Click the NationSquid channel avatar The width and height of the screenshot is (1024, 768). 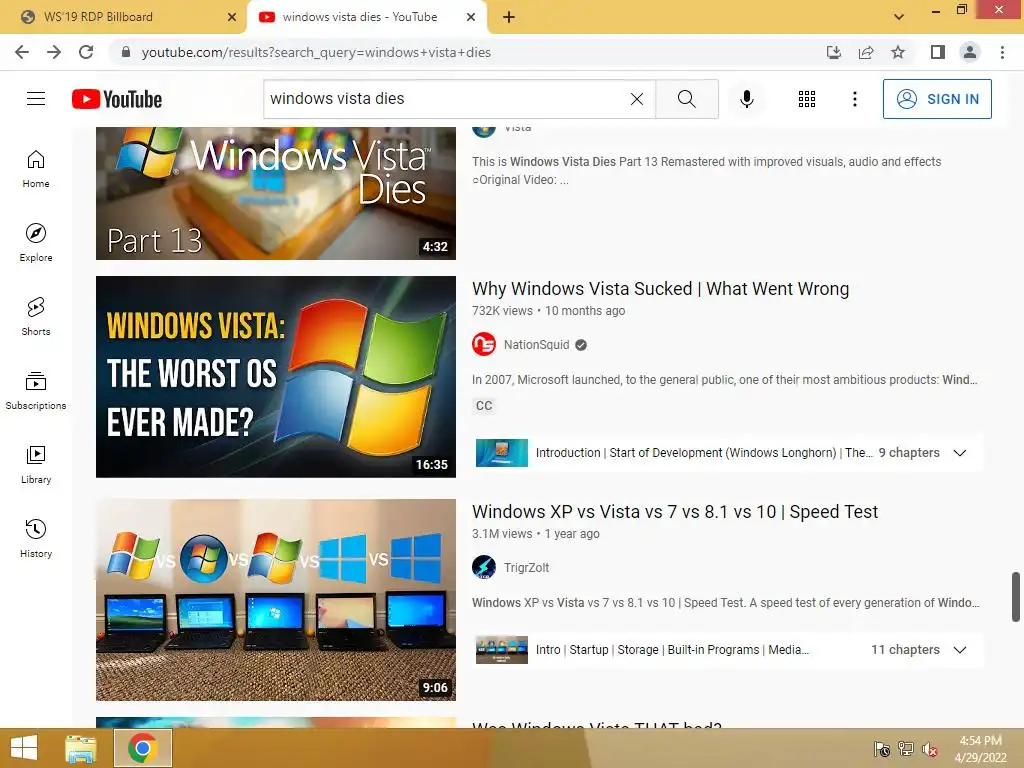[x=484, y=344]
